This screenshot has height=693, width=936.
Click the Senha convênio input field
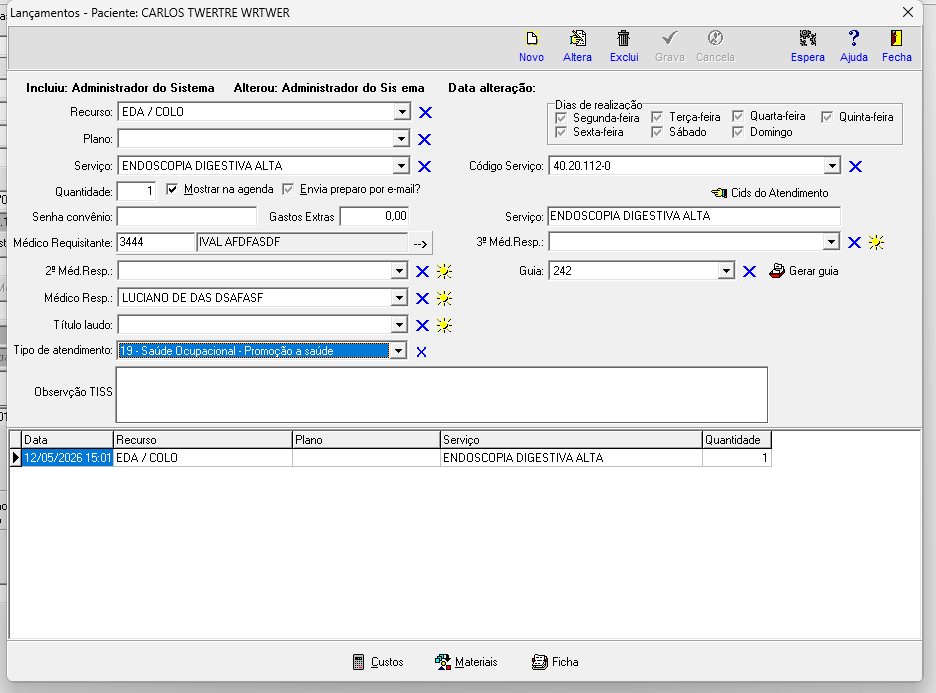point(187,216)
